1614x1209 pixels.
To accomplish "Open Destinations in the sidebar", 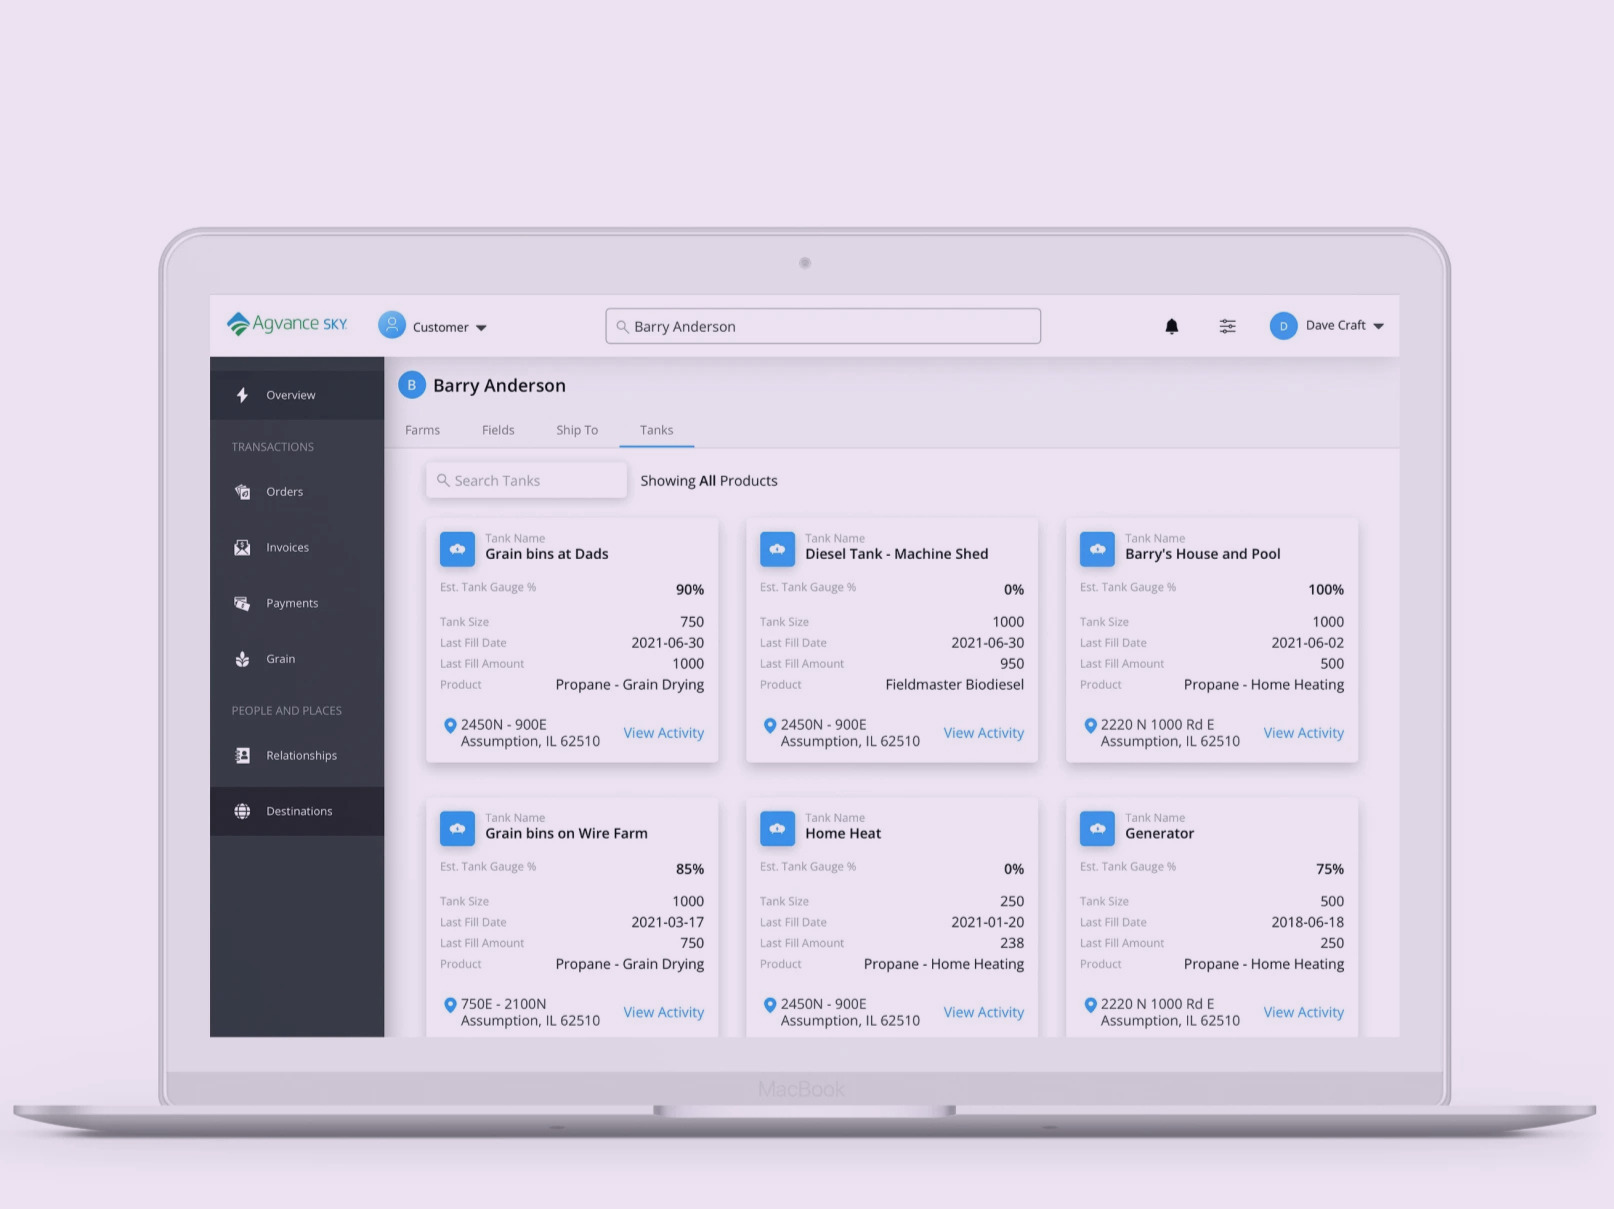I will [x=297, y=811].
